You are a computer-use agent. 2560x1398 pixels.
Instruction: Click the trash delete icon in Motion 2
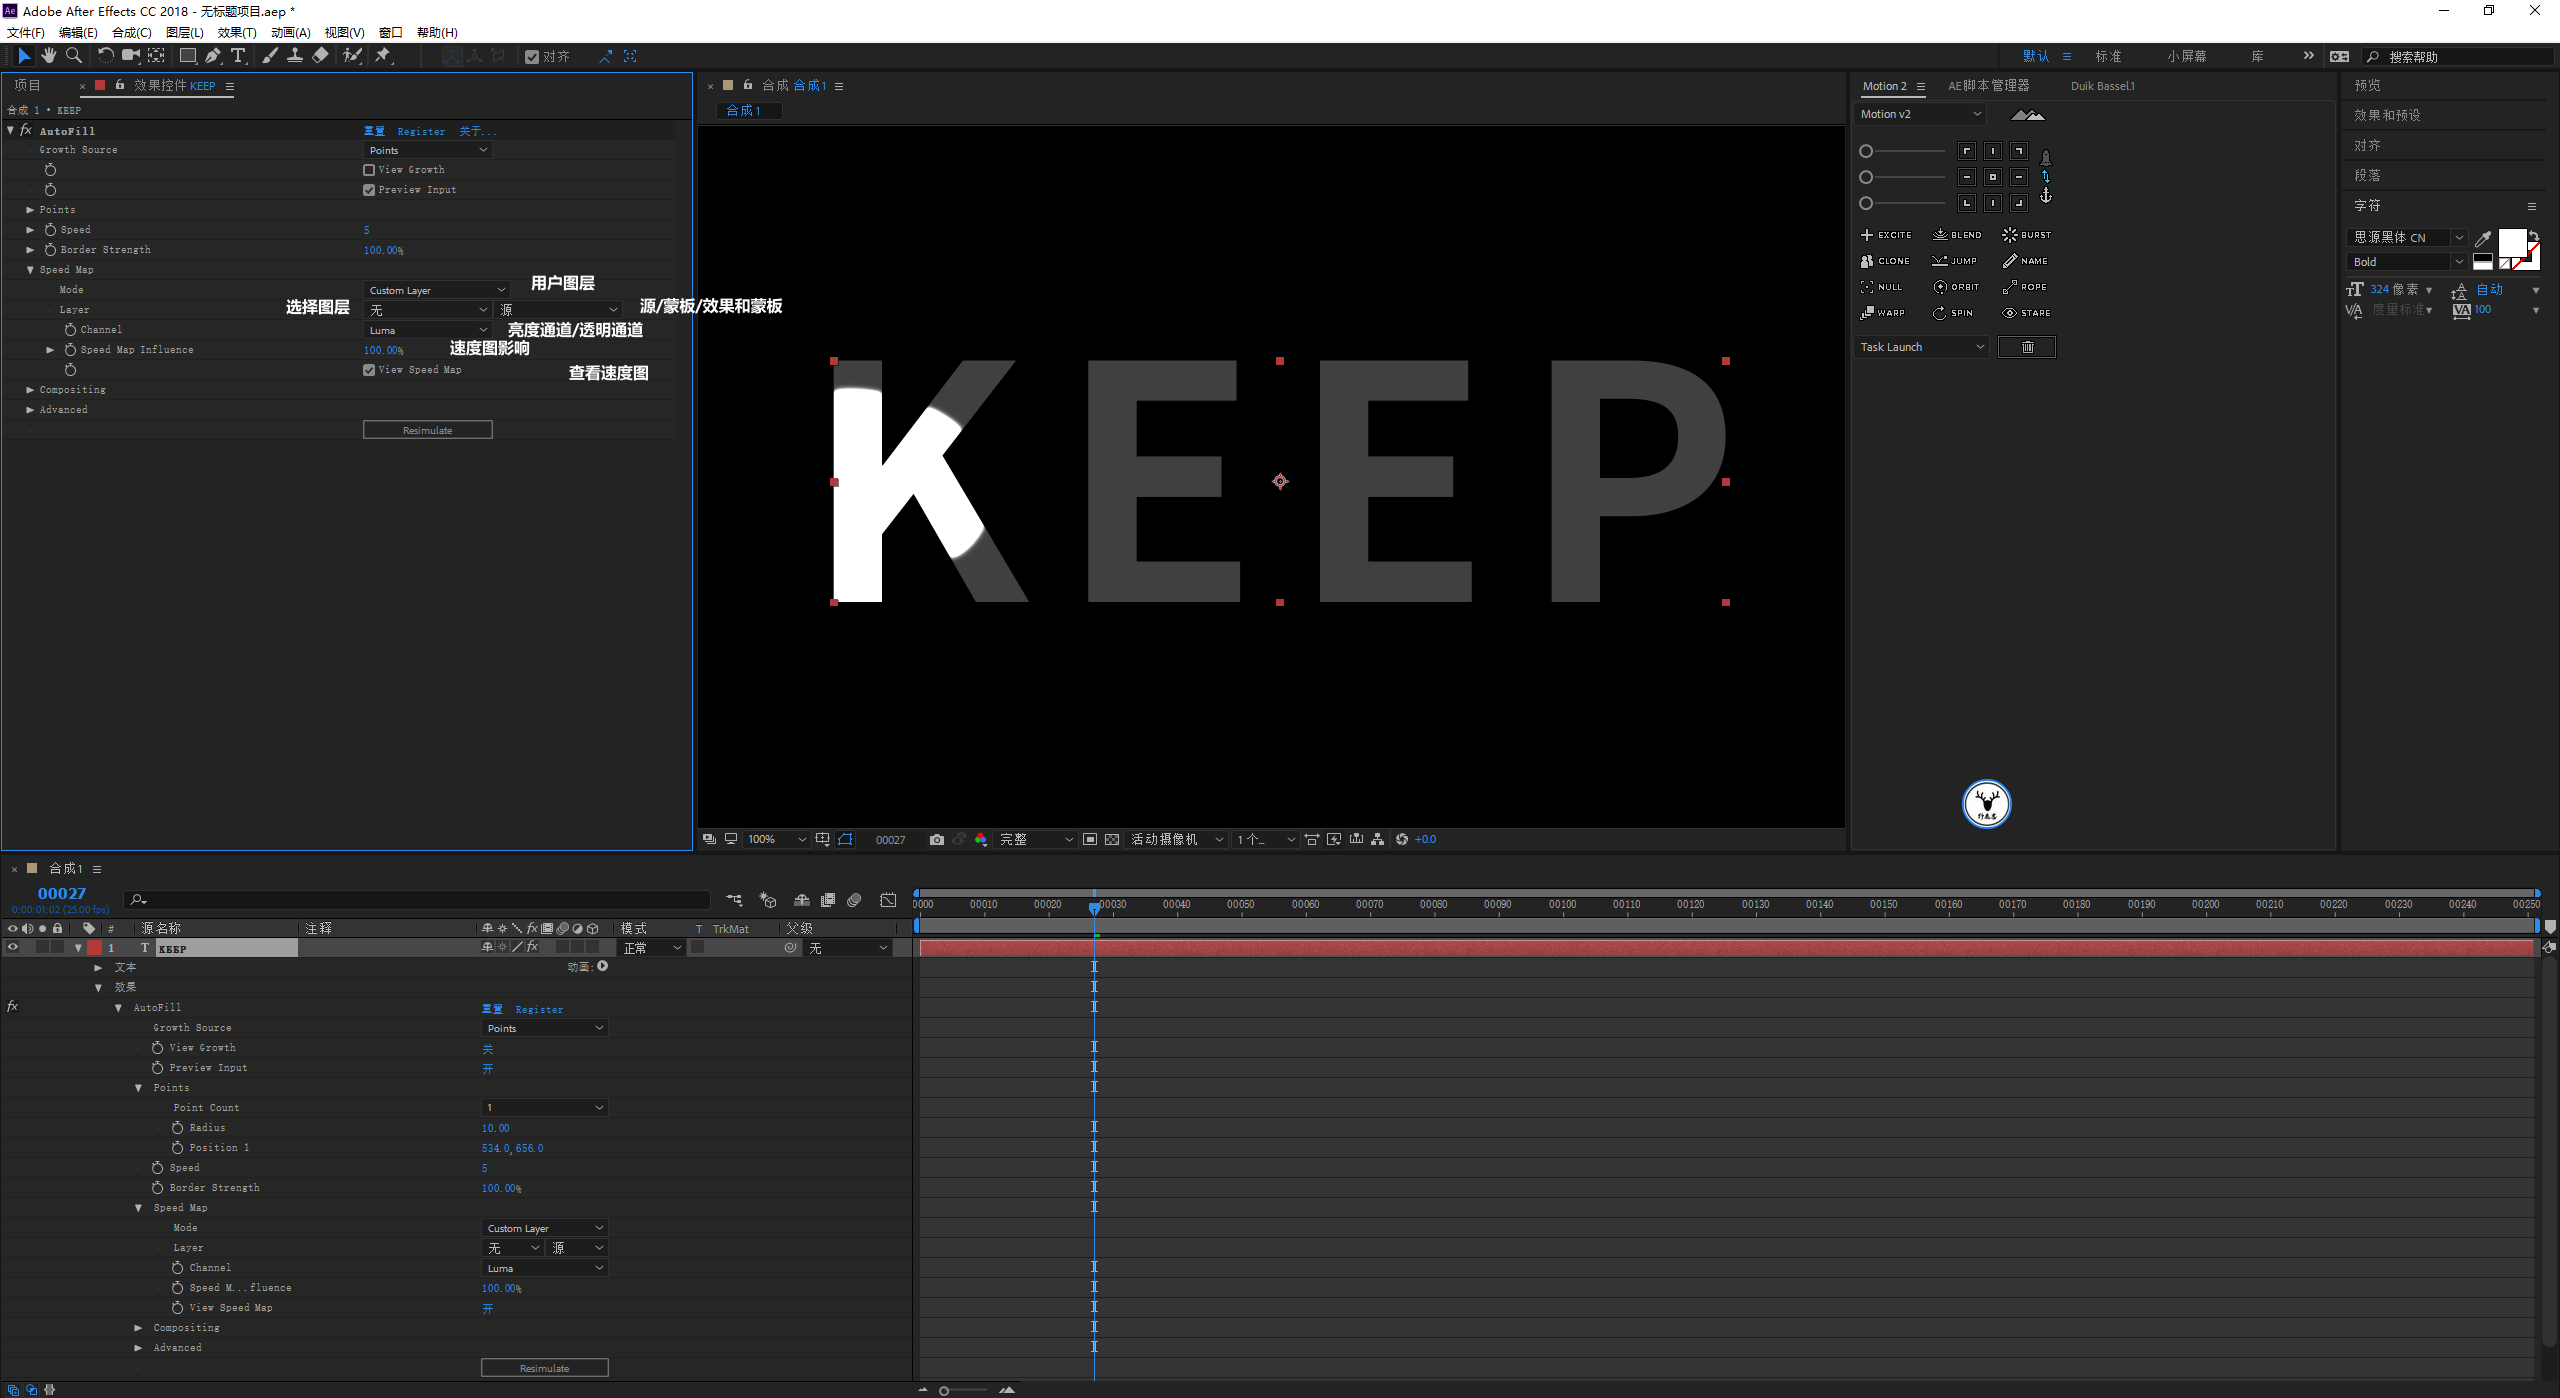pyautogui.click(x=2027, y=347)
